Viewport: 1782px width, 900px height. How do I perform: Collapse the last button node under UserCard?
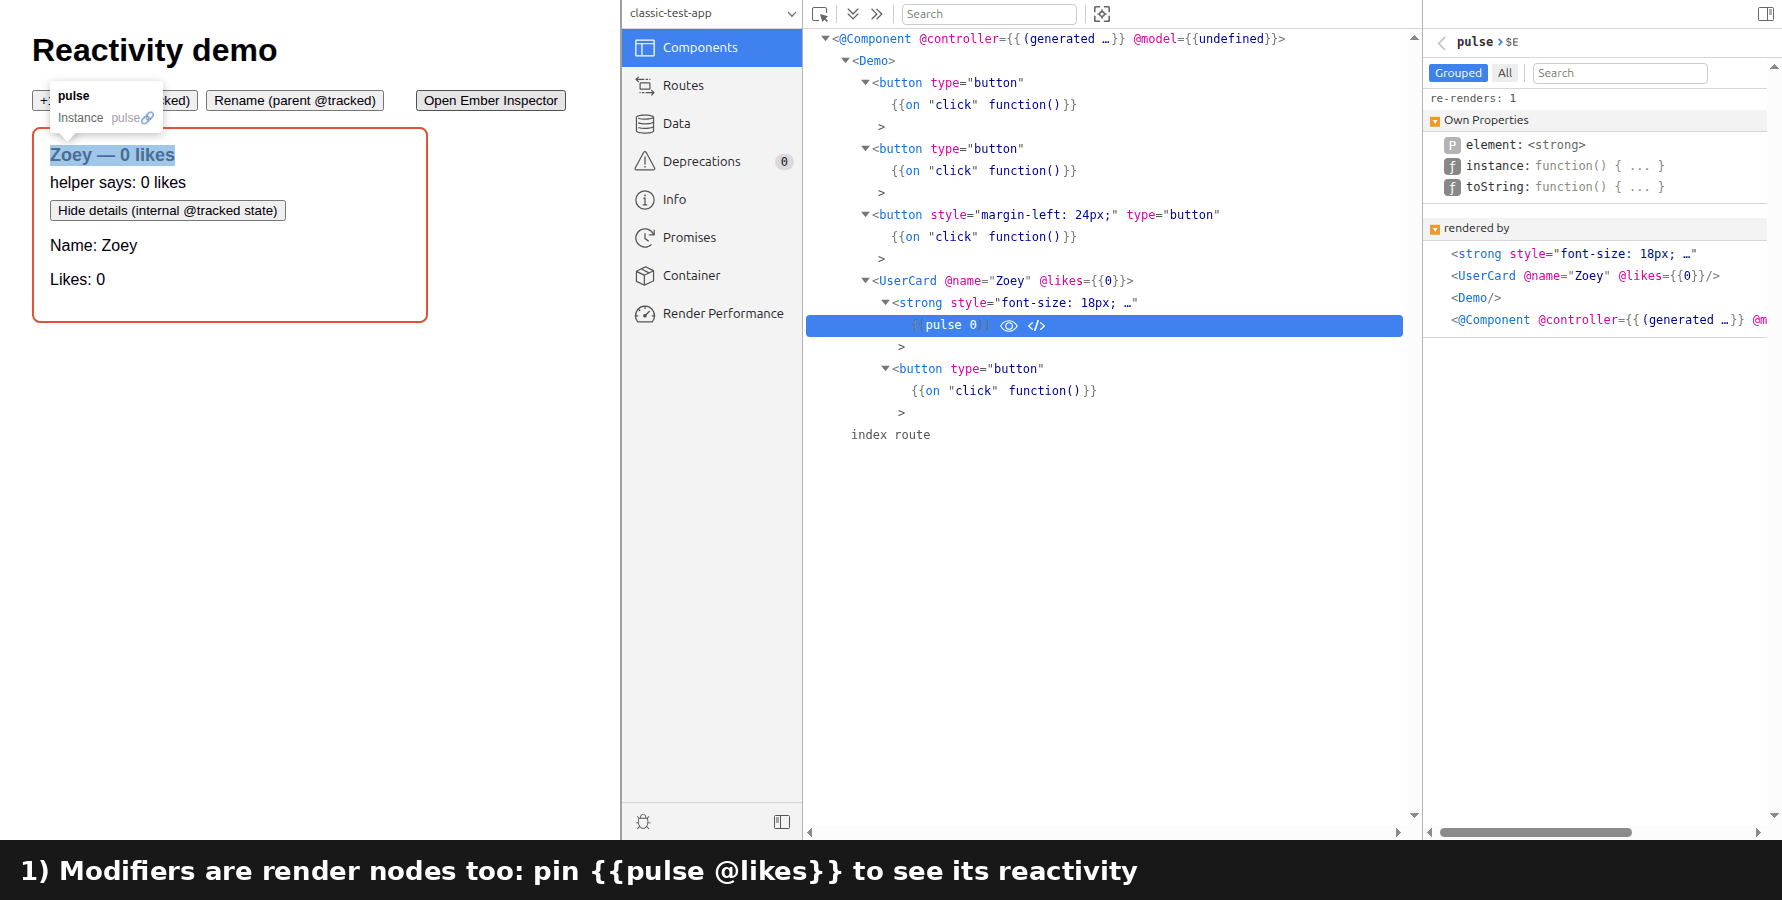(885, 369)
